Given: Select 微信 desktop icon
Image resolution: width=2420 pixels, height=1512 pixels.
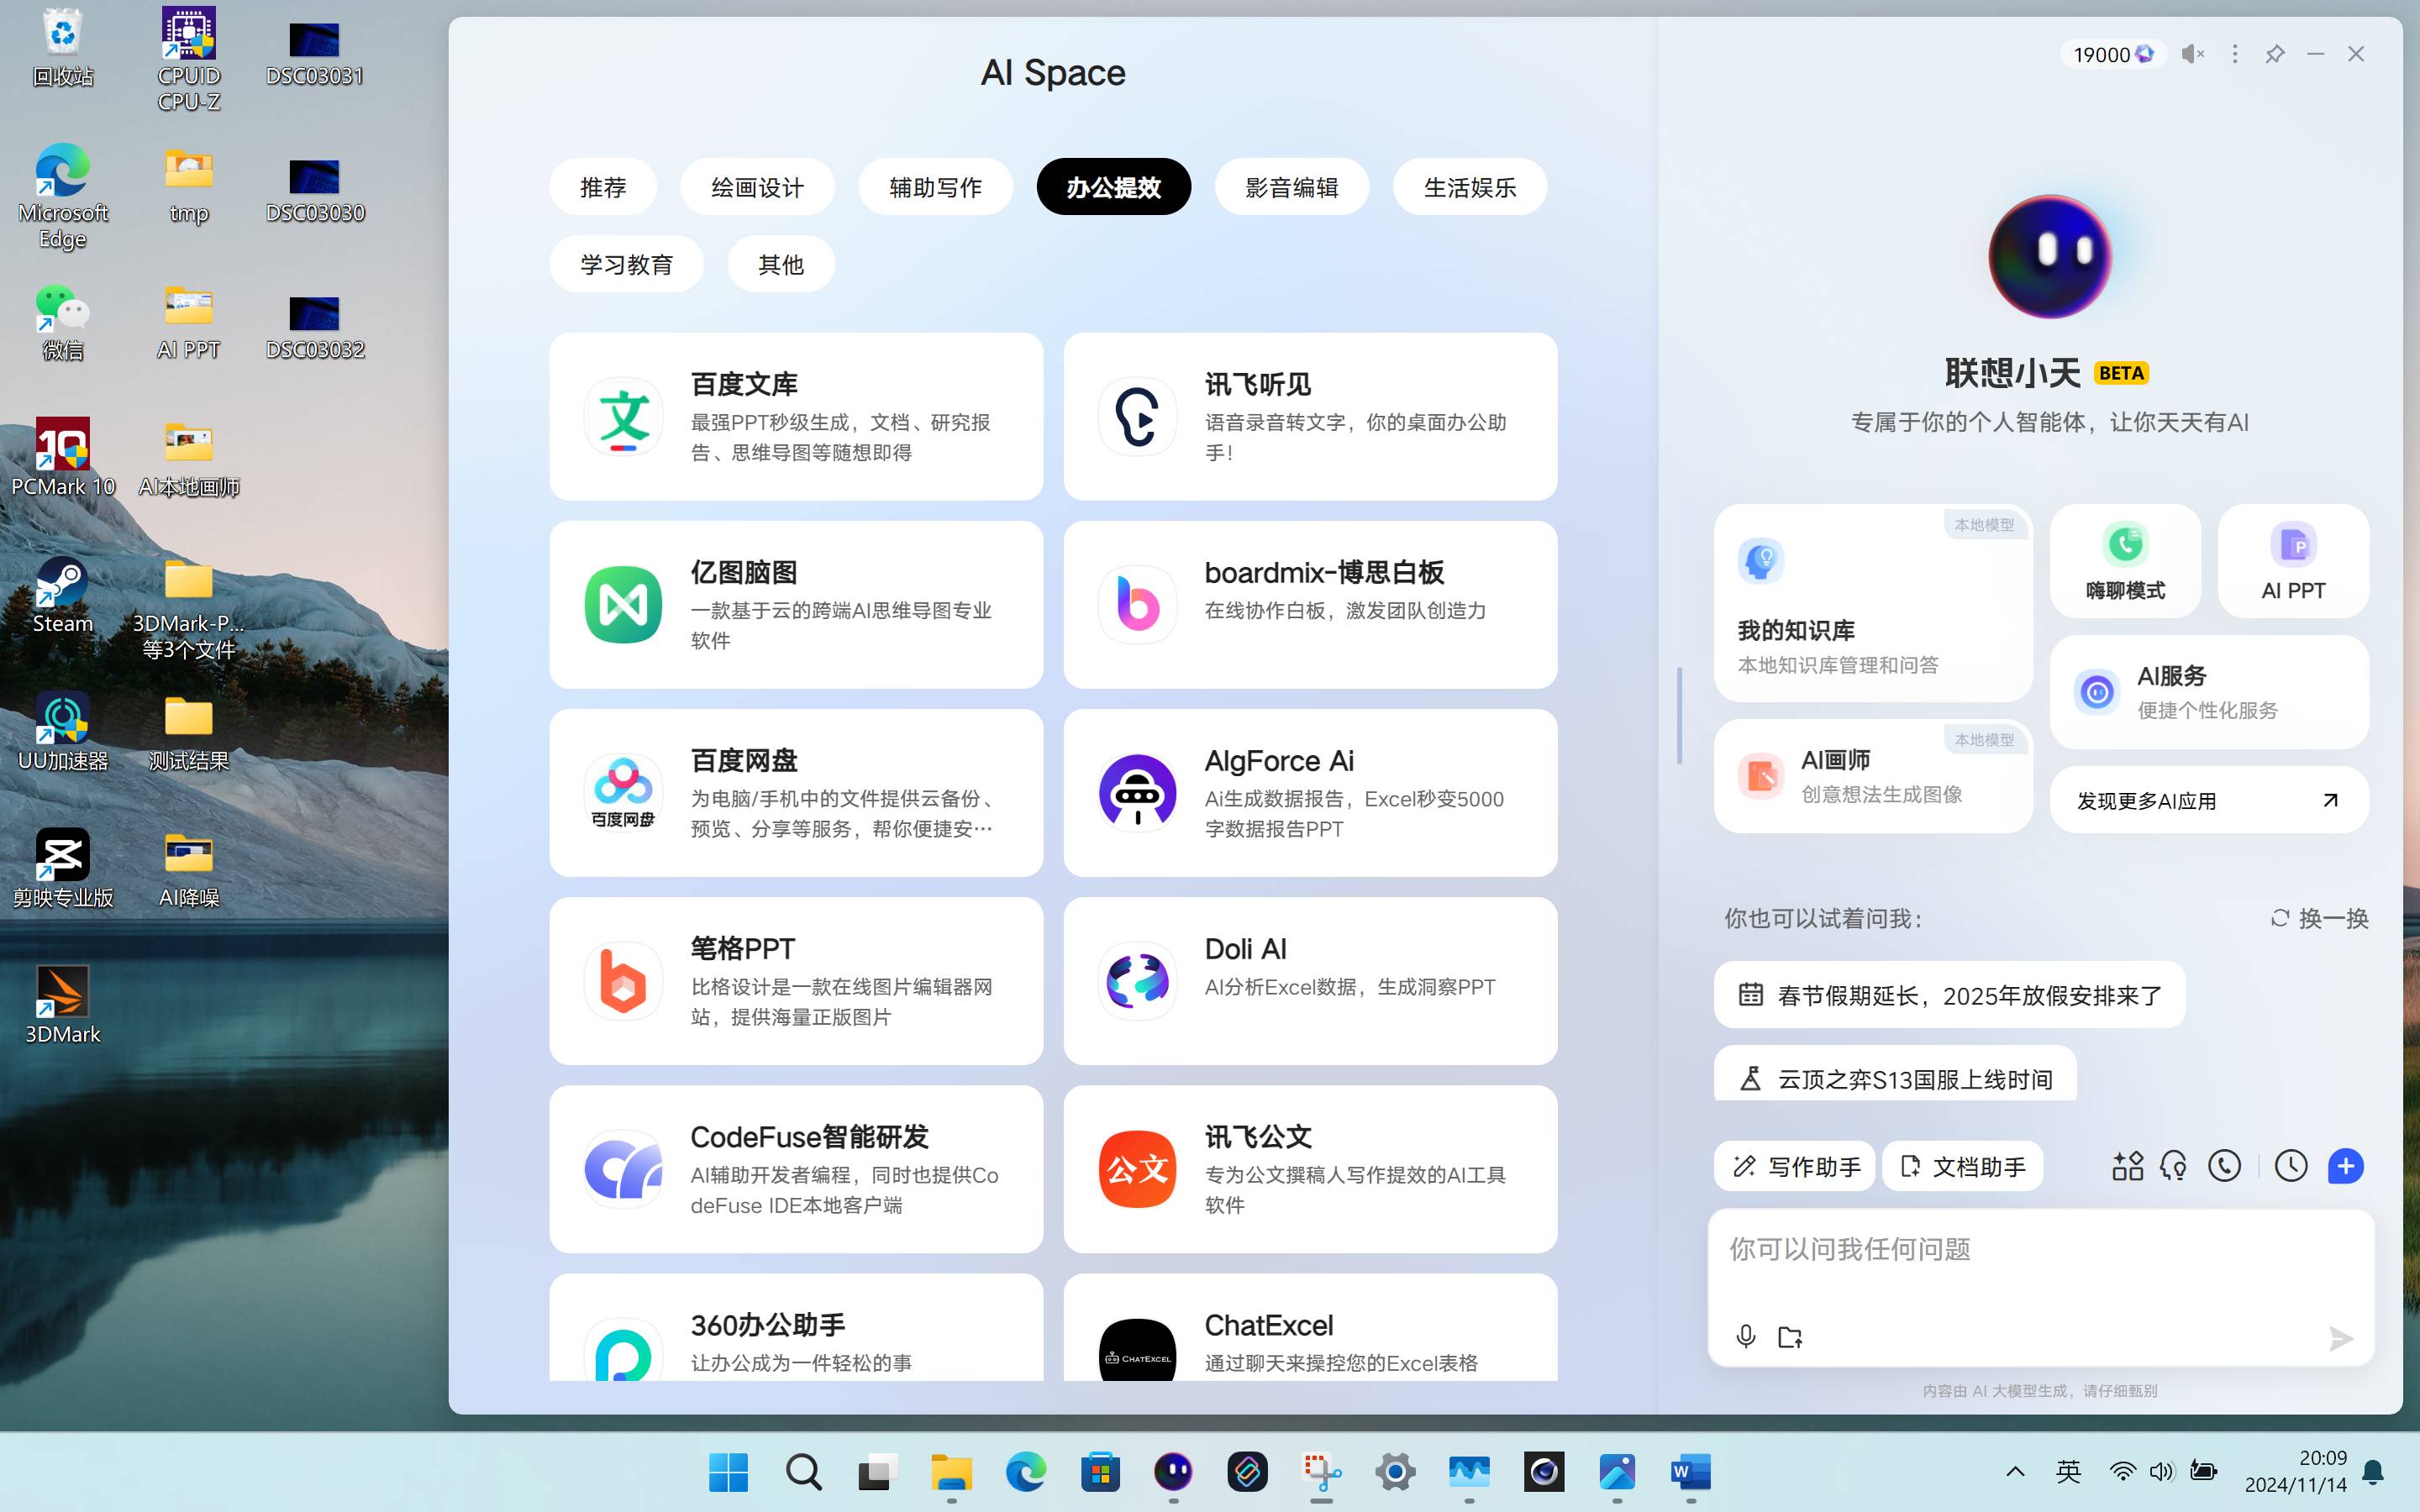Looking at the screenshot, I should tap(62, 322).
